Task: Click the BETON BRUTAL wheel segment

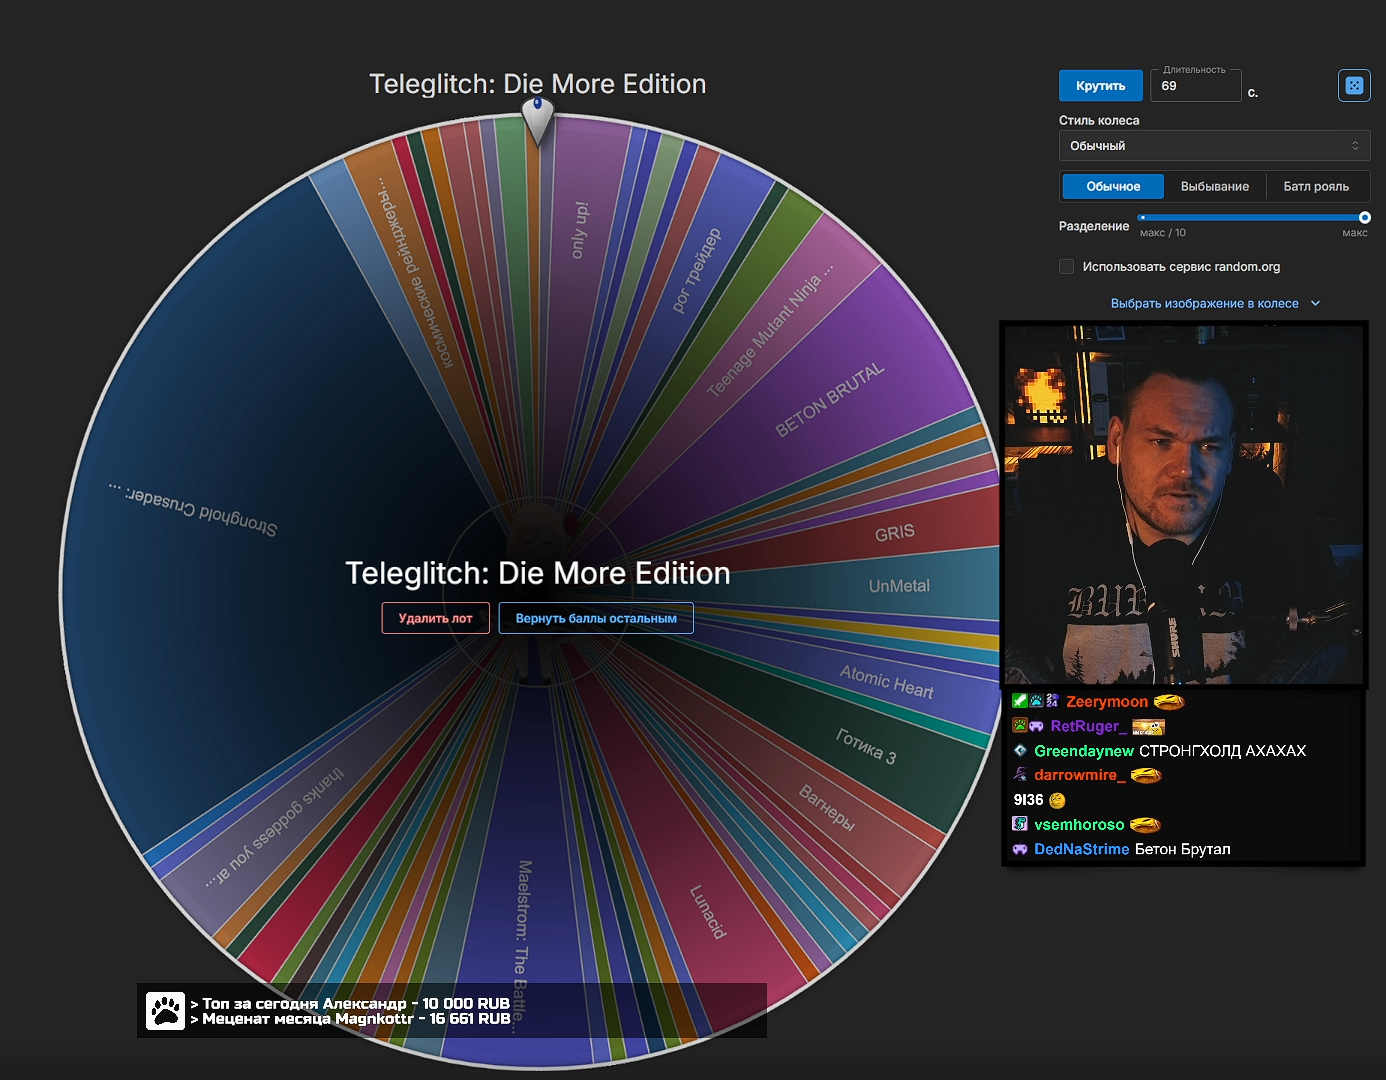Action: pos(830,400)
